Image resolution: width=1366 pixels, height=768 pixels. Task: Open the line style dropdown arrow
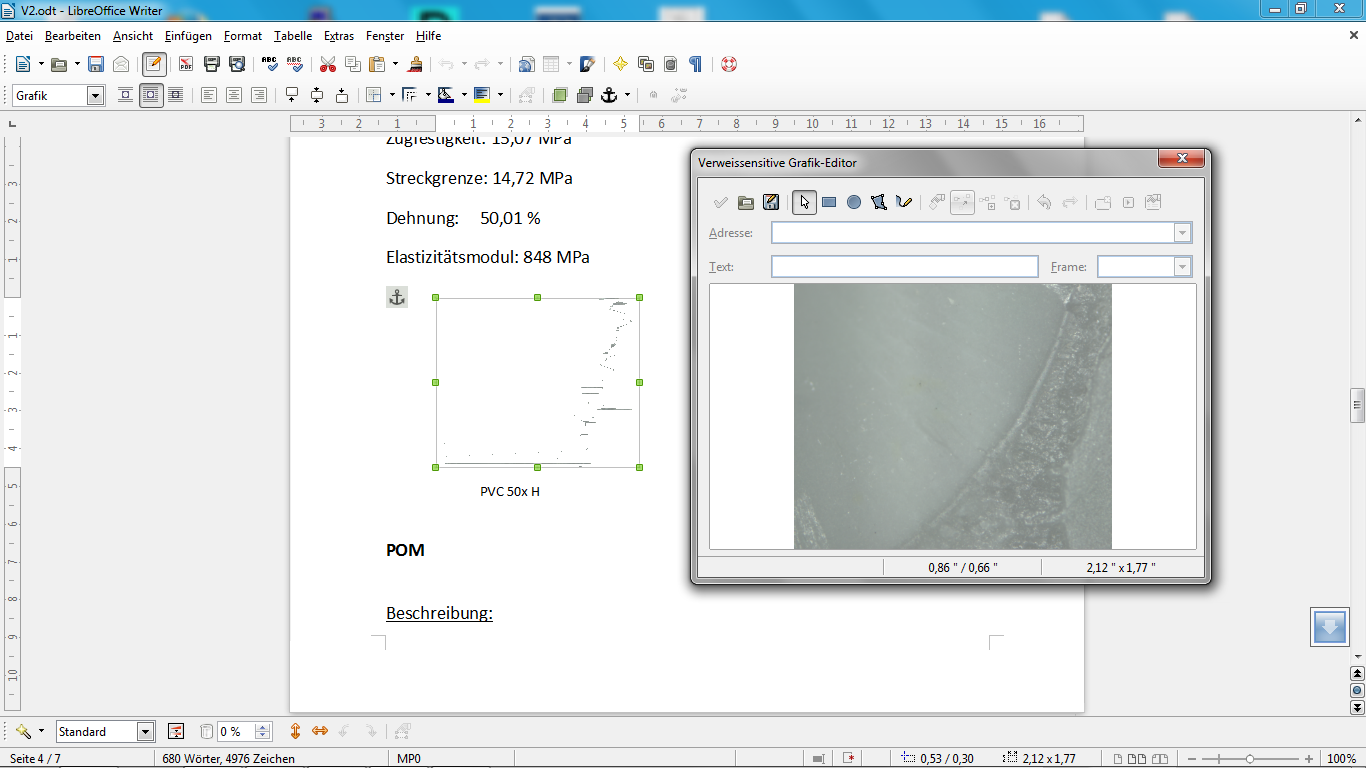tap(428, 96)
